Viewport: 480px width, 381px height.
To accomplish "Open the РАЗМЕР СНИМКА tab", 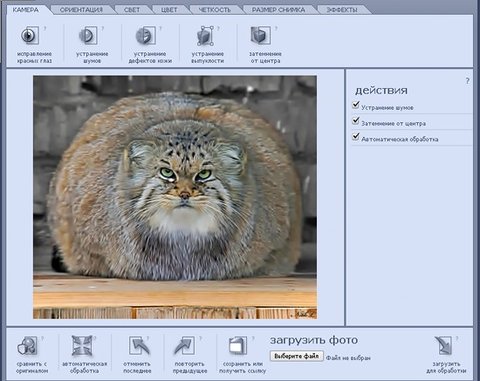I will pyautogui.click(x=278, y=10).
